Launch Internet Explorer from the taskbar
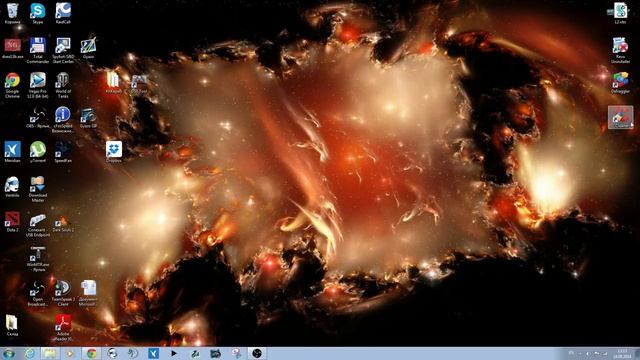The height and width of the screenshot is (360, 640). click(x=29, y=353)
